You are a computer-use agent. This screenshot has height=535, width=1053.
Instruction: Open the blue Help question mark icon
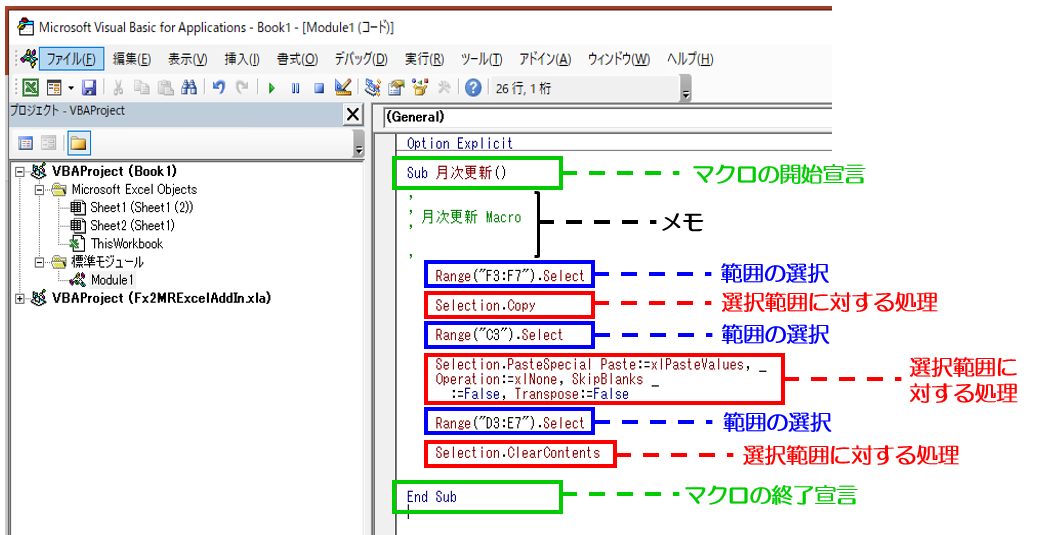click(473, 88)
